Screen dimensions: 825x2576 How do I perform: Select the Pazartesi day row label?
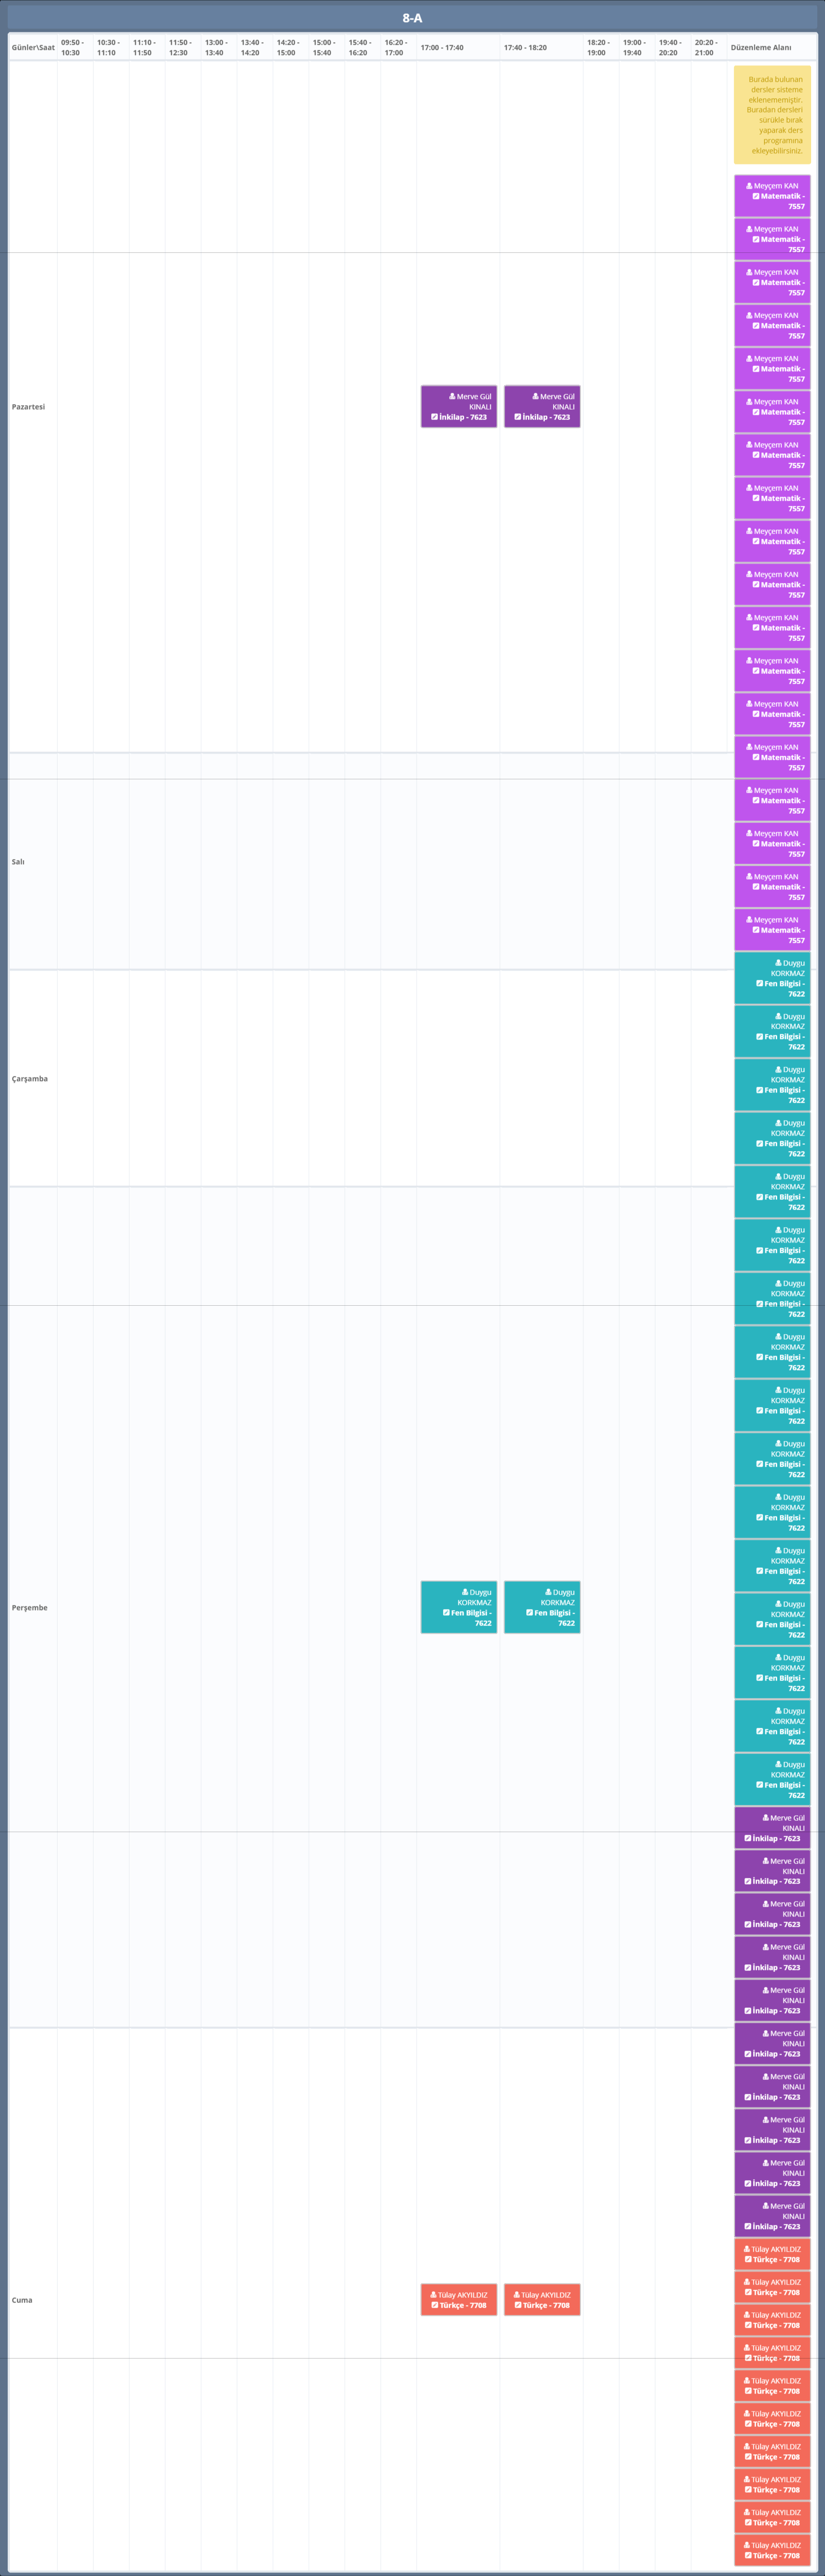pyautogui.click(x=28, y=407)
